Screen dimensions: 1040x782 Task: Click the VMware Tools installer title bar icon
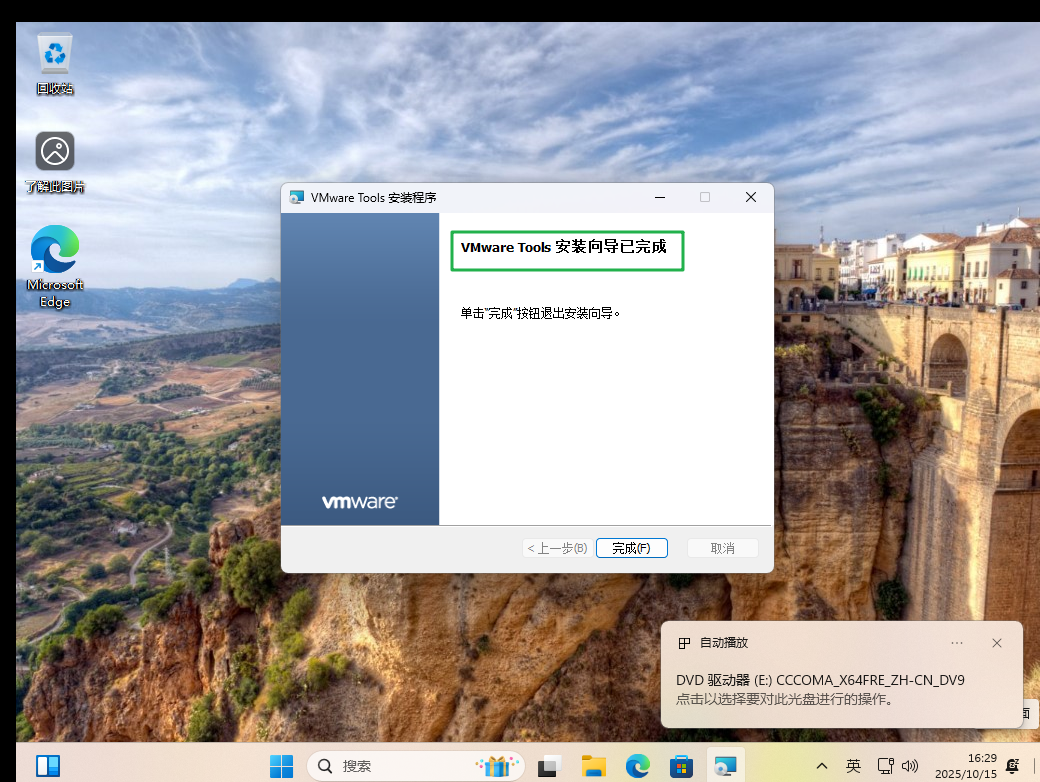[296, 198]
